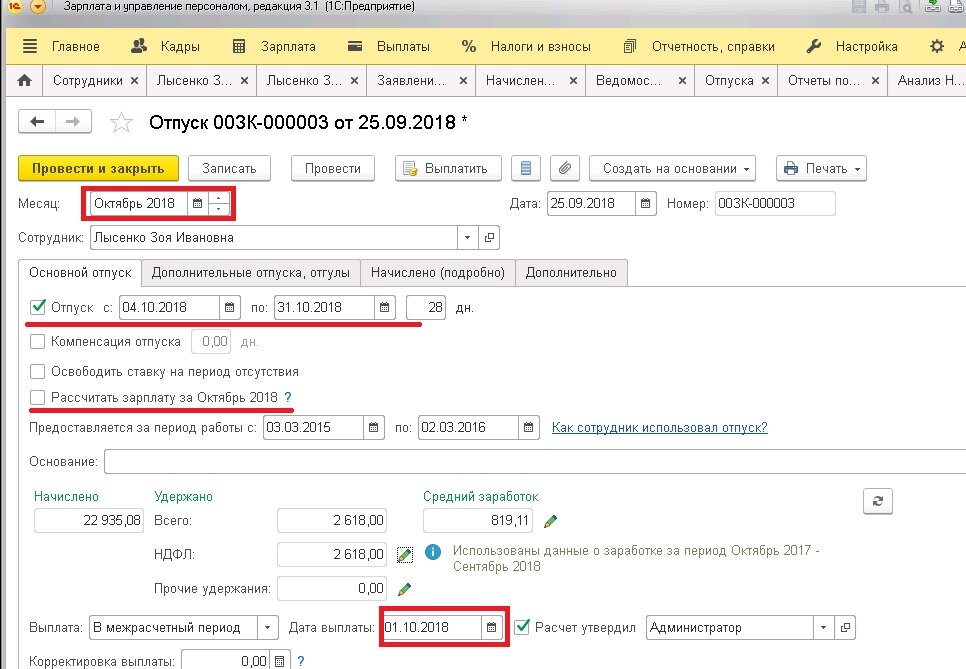Open calendar for the Месяц field
Image resolution: width=966 pixels, height=669 pixels.
point(197,203)
